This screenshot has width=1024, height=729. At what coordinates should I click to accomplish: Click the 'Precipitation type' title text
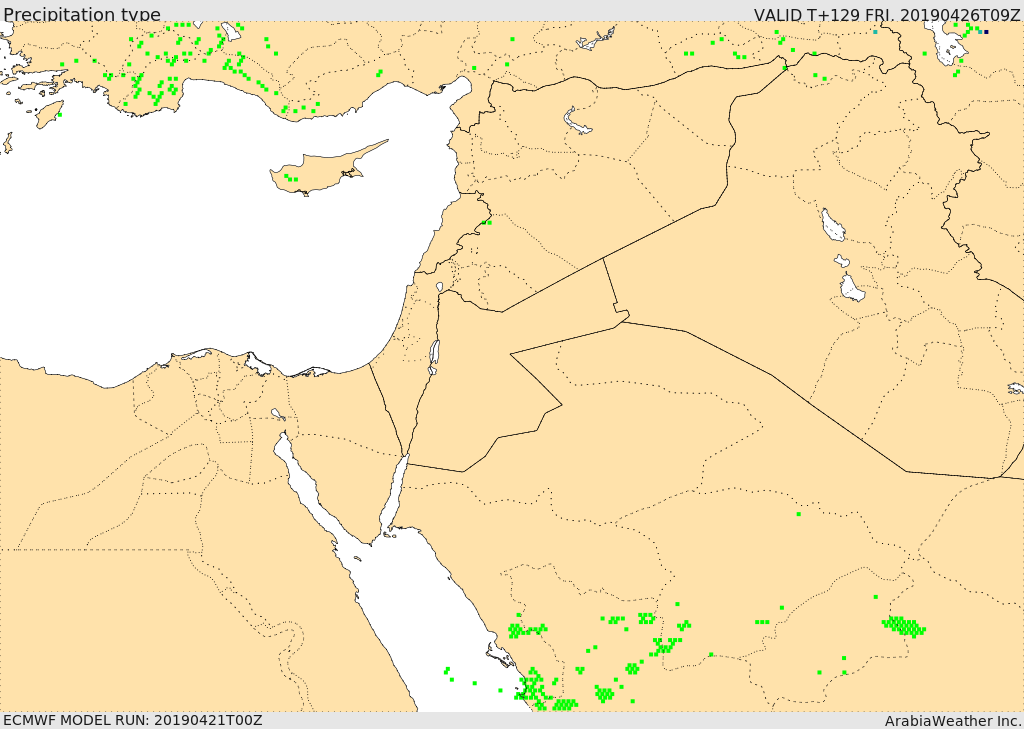(82, 14)
